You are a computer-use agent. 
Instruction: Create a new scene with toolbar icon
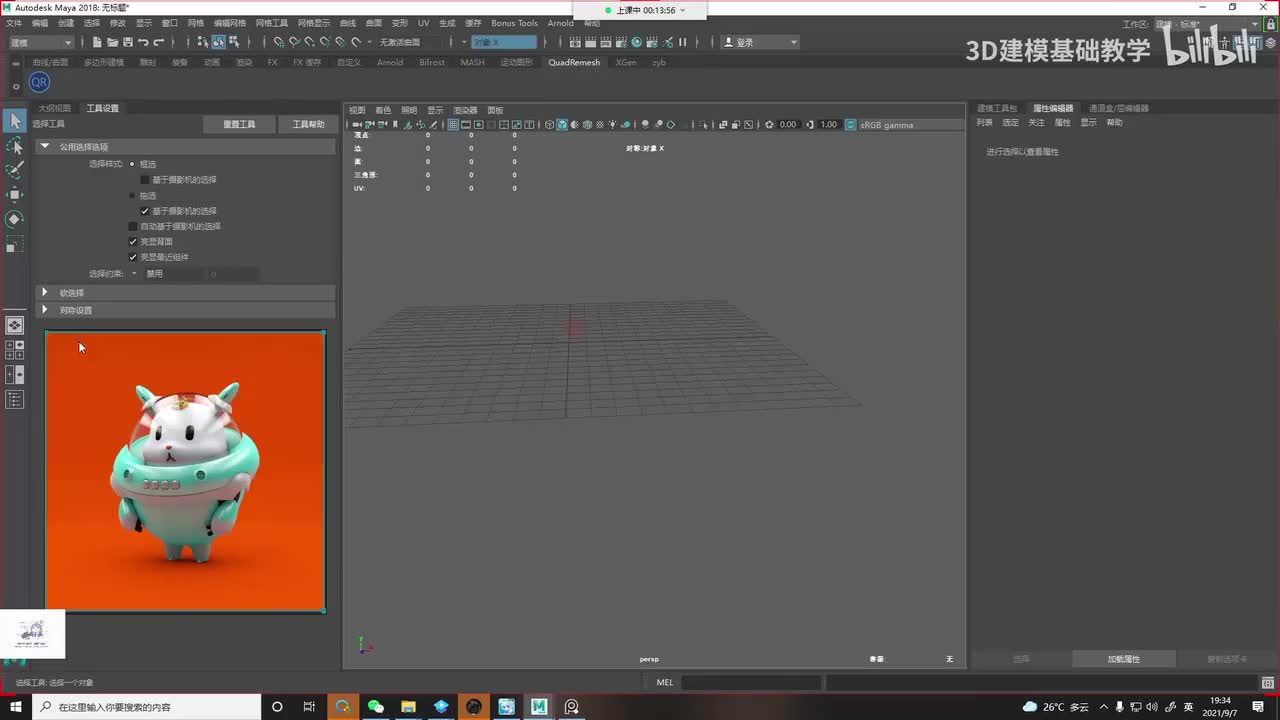tap(97, 42)
